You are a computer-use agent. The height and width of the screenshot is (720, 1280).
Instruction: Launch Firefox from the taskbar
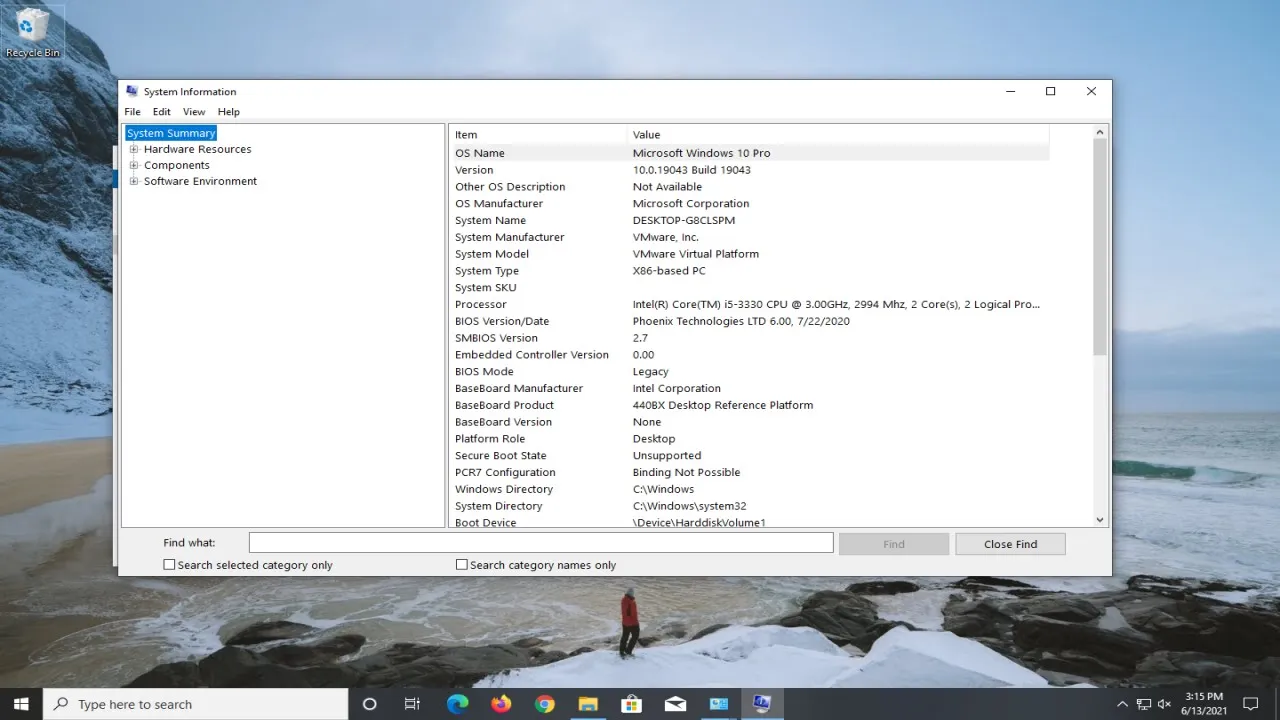click(501, 704)
